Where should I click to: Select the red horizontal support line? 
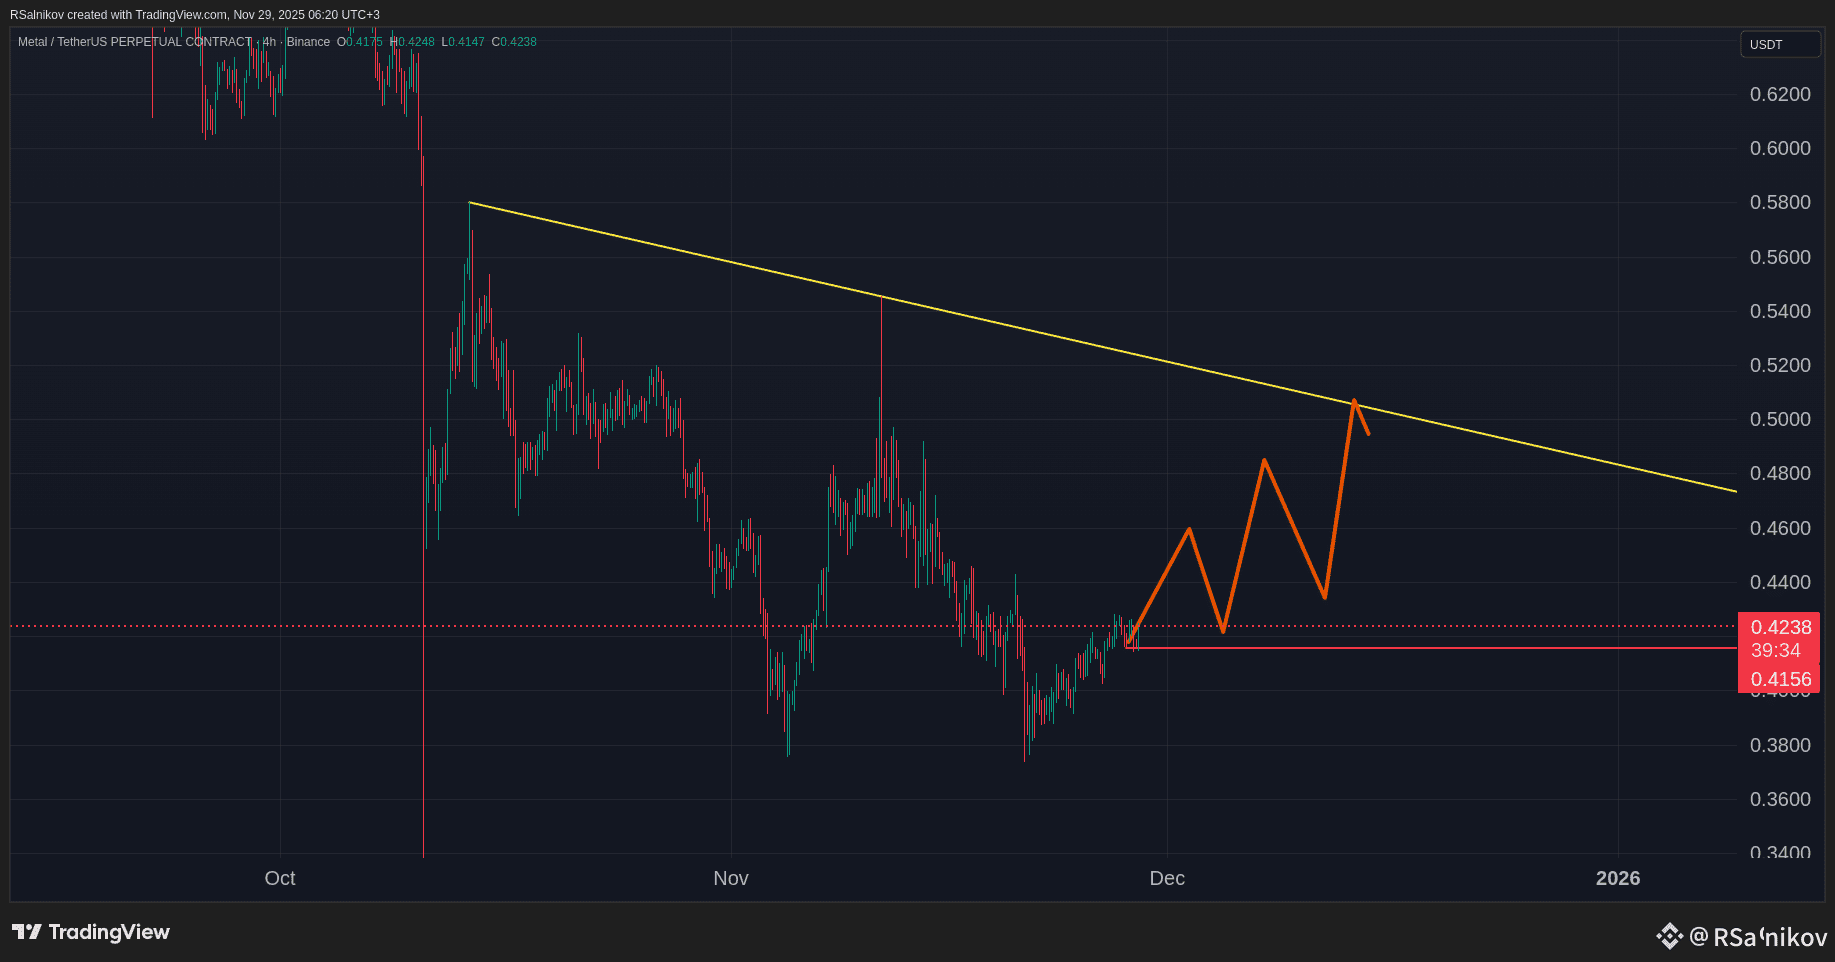tap(1430, 648)
